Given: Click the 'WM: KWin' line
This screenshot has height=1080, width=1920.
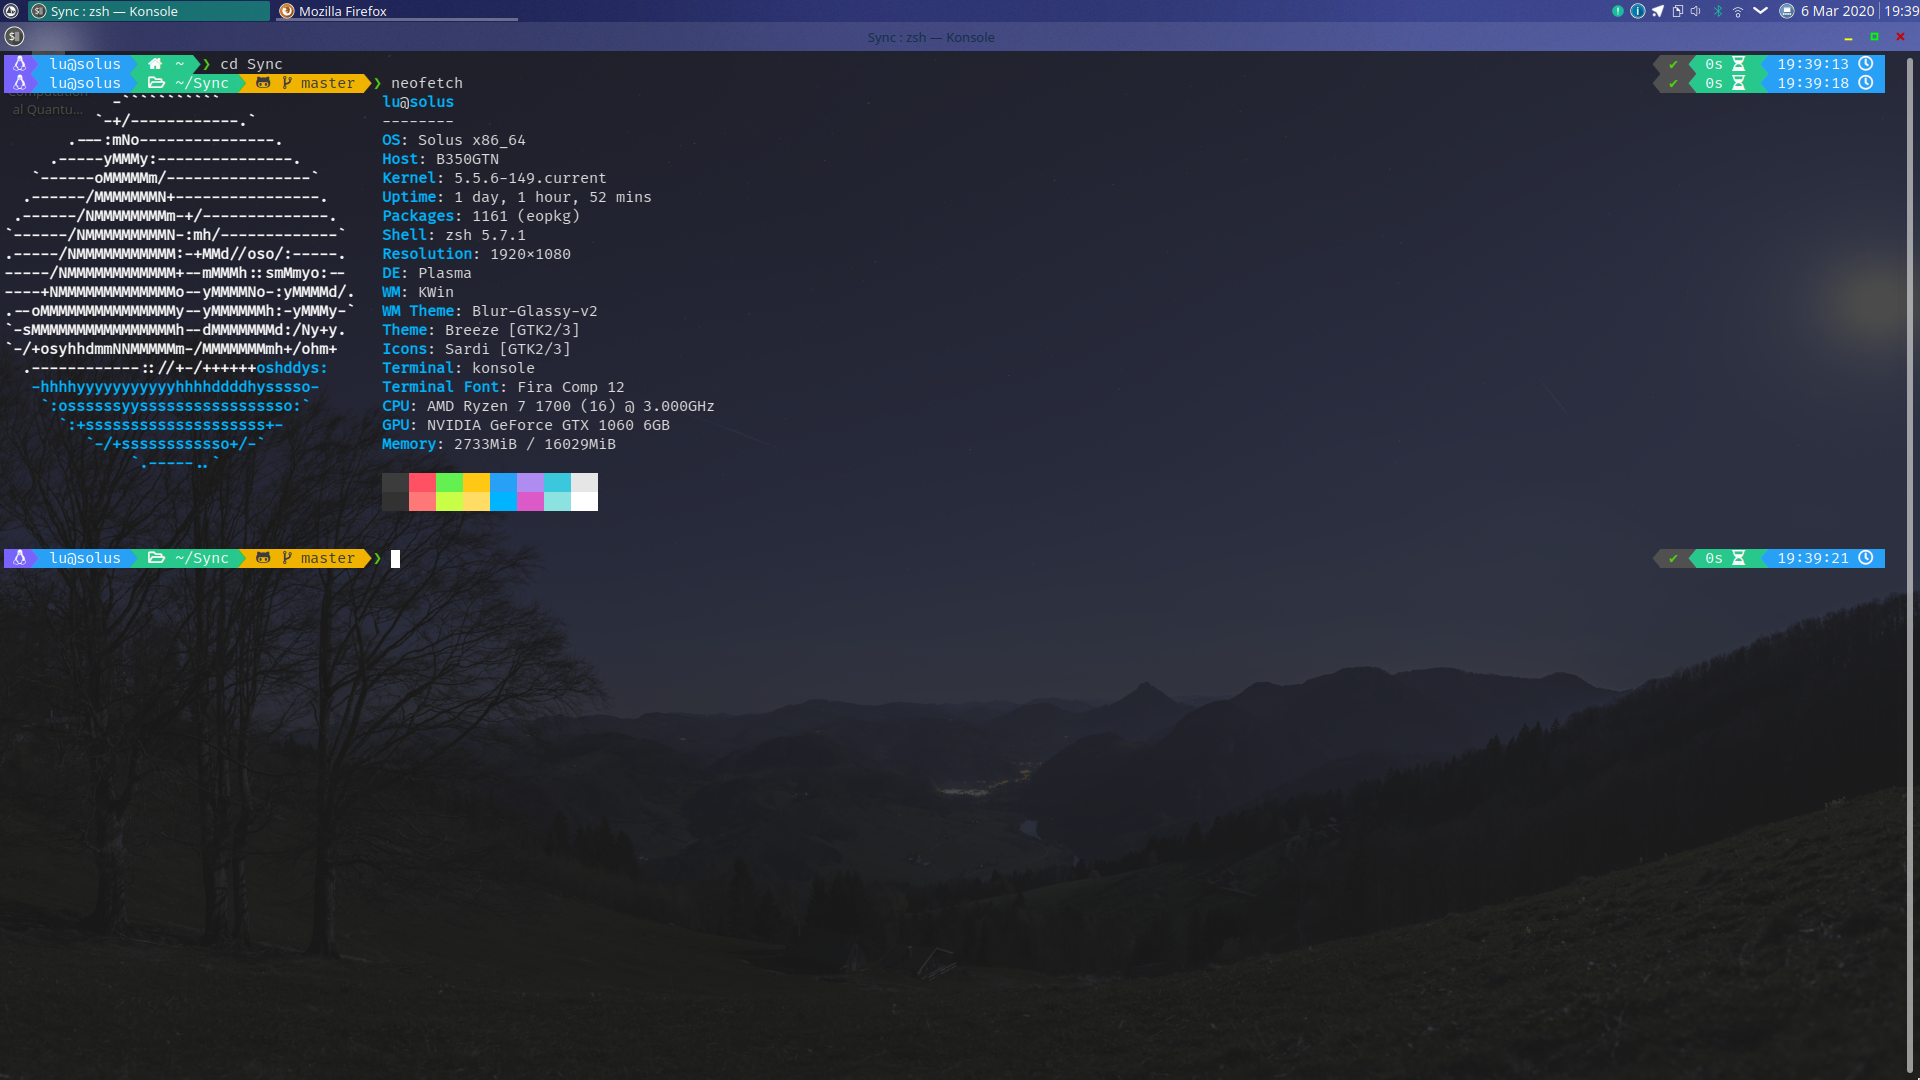Looking at the screenshot, I should 418,292.
